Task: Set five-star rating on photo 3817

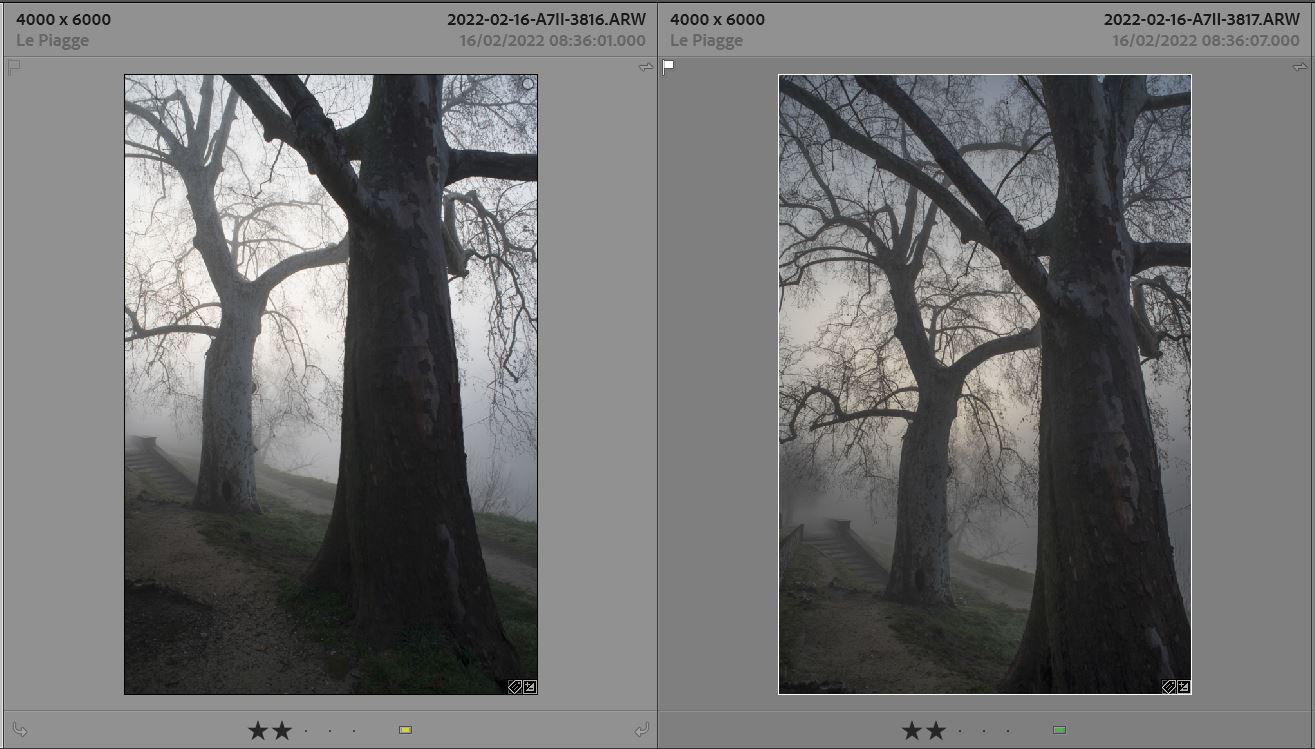Action: pos(1008,731)
